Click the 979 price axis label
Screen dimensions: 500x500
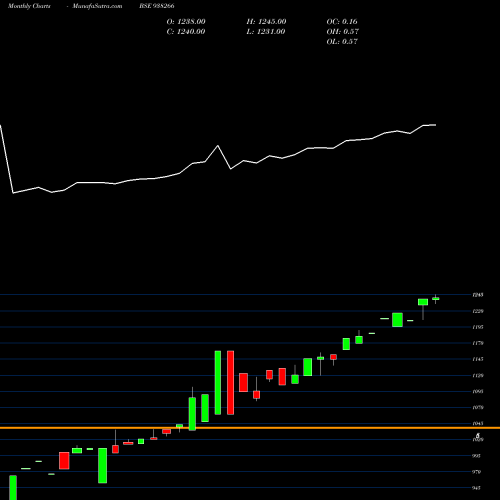477,472
